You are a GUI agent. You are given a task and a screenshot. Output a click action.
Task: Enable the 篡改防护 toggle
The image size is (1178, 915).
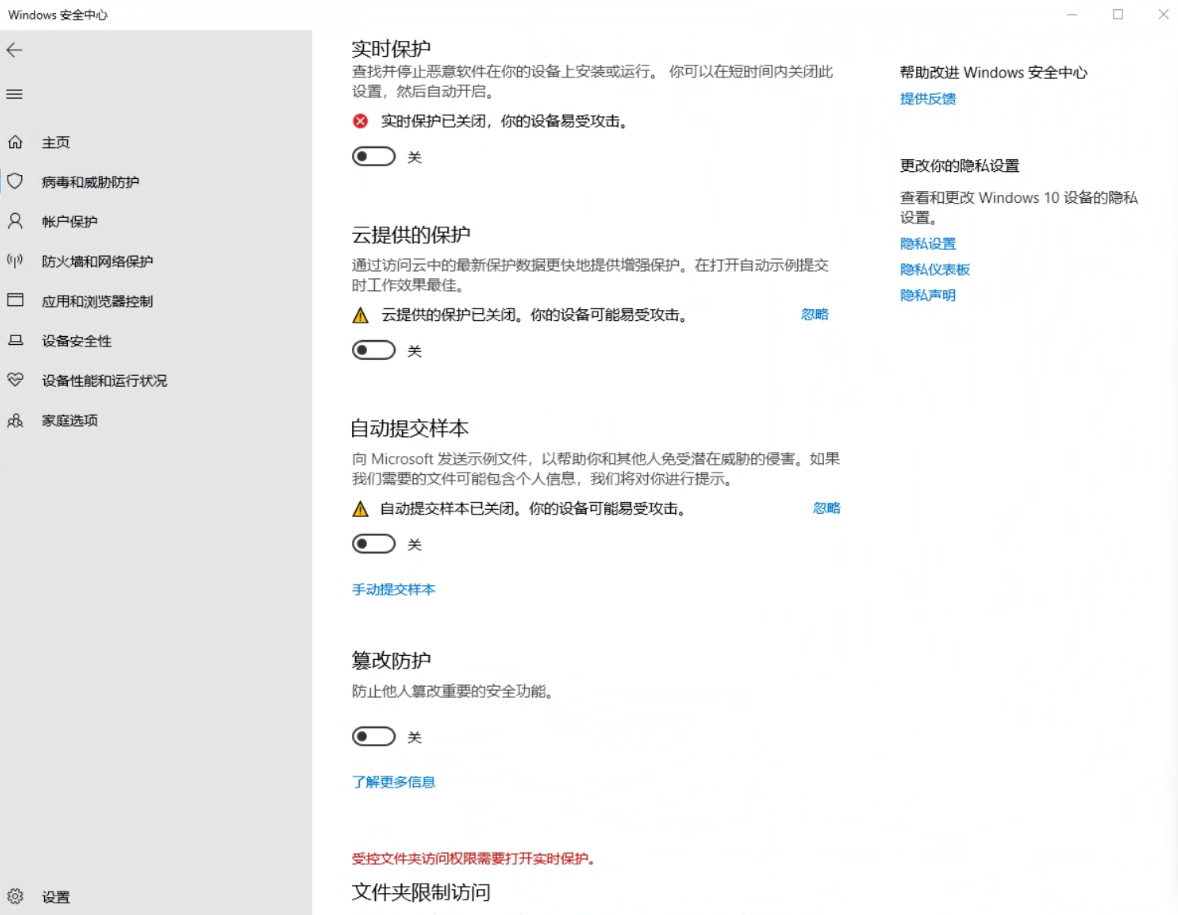click(374, 737)
